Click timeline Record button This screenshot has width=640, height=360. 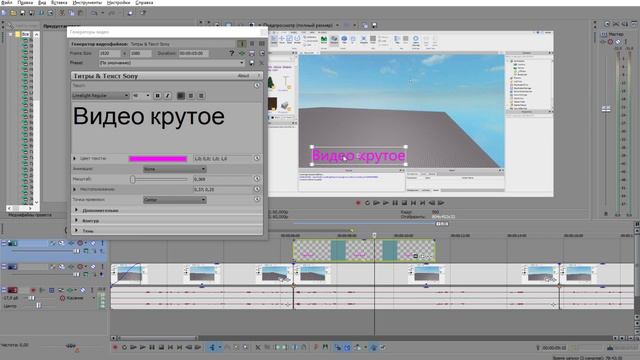pyautogui.click(x=115, y=347)
